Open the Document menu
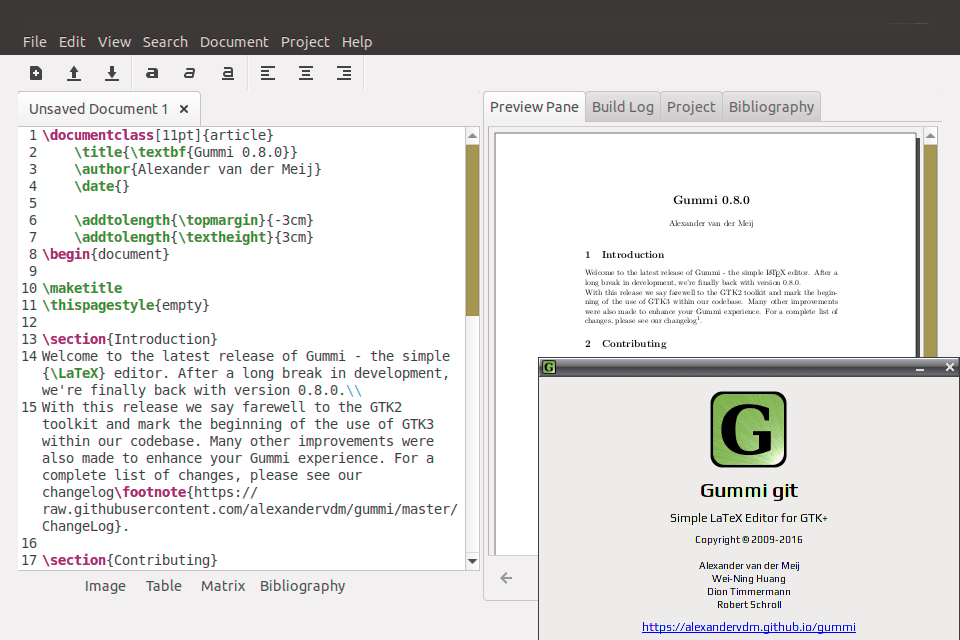The width and height of the screenshot is (960, 640). tap(234, 41)
